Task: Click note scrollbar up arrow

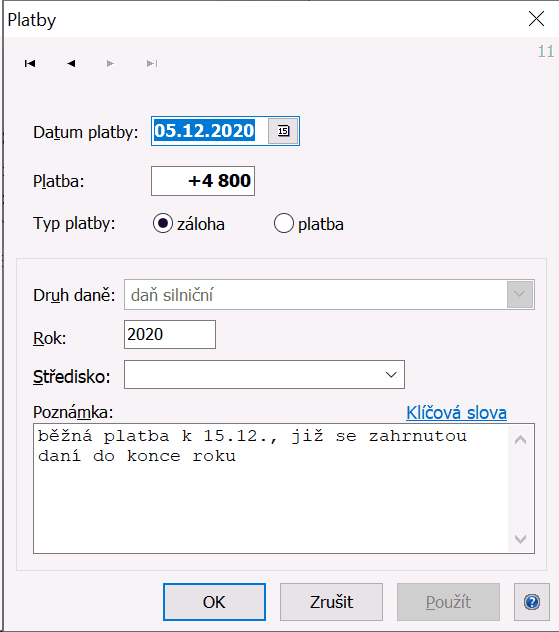Action: click(x=521, y=439)
